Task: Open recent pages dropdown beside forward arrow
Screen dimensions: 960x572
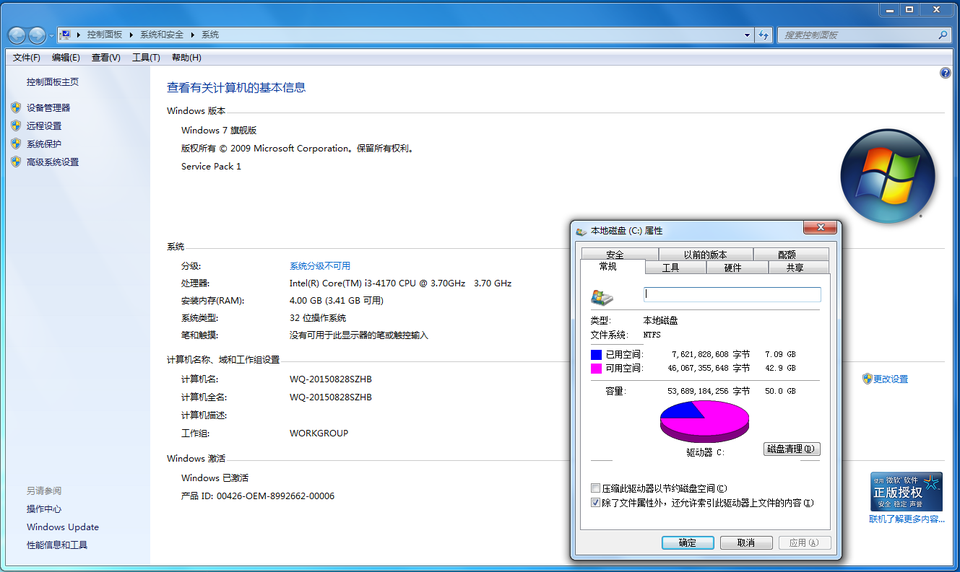Action: 51,36
